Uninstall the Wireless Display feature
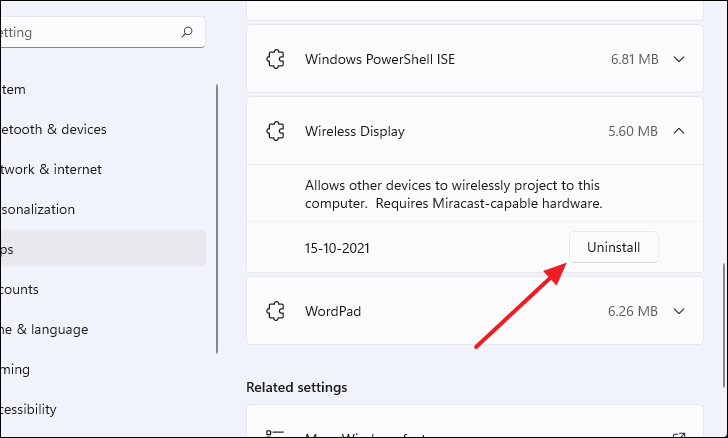728x438 pixels. pos(614,247)
